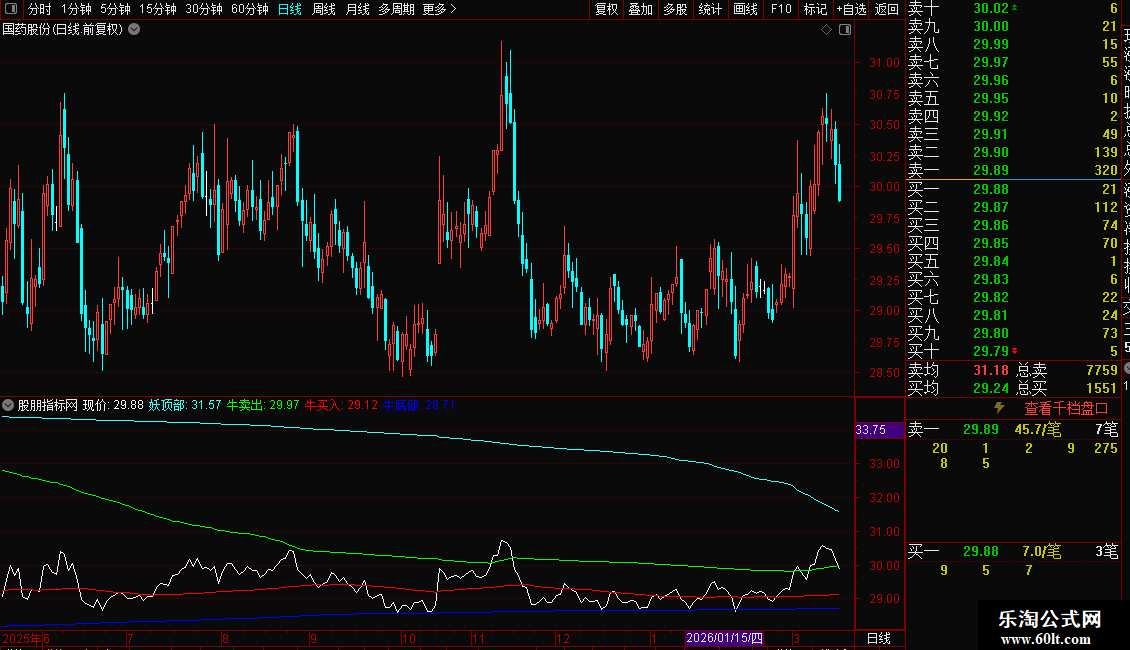This screenshot has width=1130, height=650.
Task: Open the 画线 drawing tool
Action: pyautogui.click(x=745, y=9)
